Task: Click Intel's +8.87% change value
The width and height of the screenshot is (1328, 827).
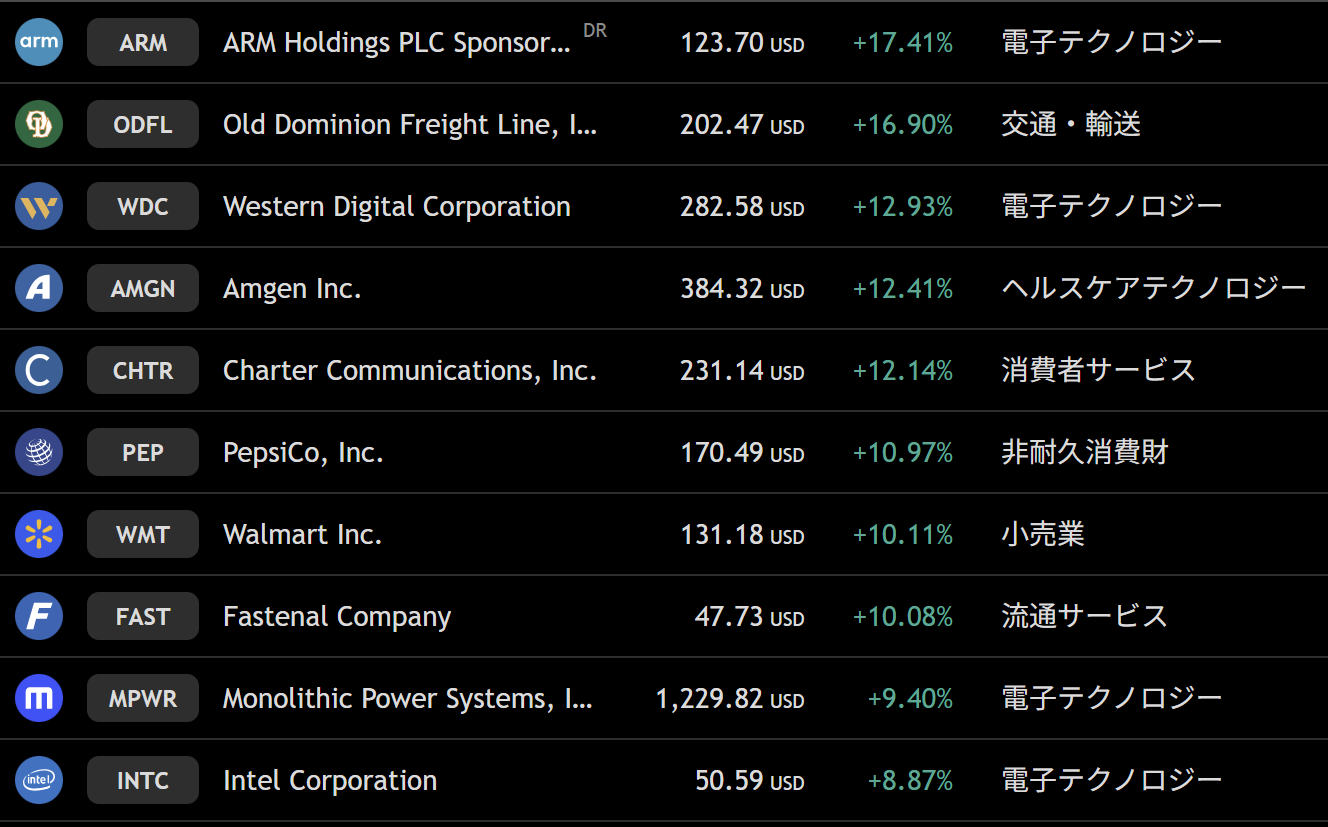Action: tap(910, 780)
